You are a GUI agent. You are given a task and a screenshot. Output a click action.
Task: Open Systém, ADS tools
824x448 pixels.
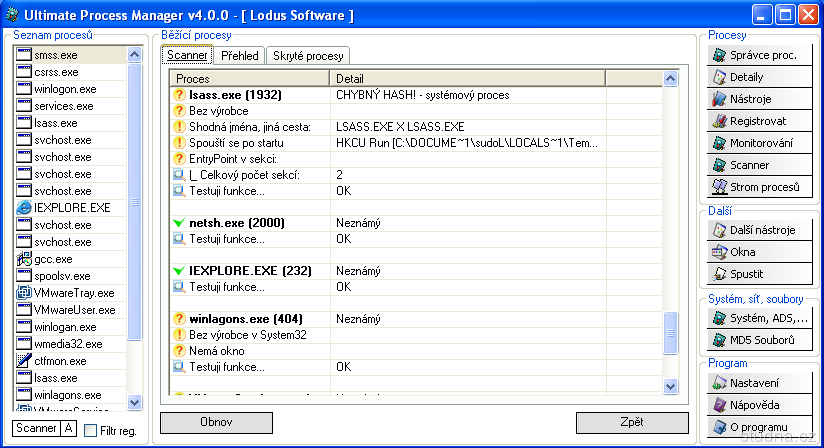click(x=759, y=318)
